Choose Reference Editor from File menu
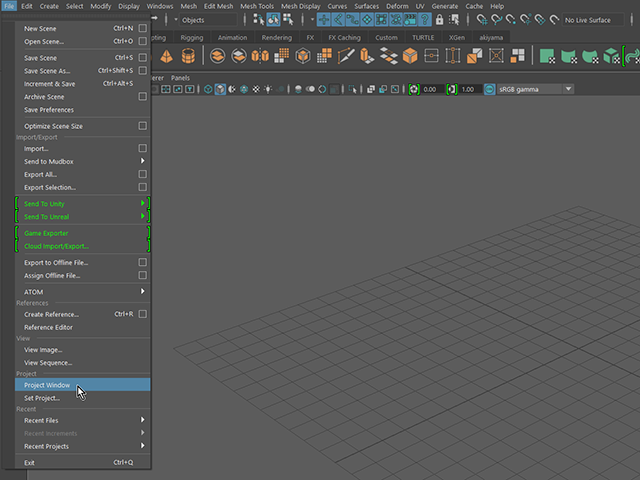The image size is (640, 480). (x=82, y=327)
